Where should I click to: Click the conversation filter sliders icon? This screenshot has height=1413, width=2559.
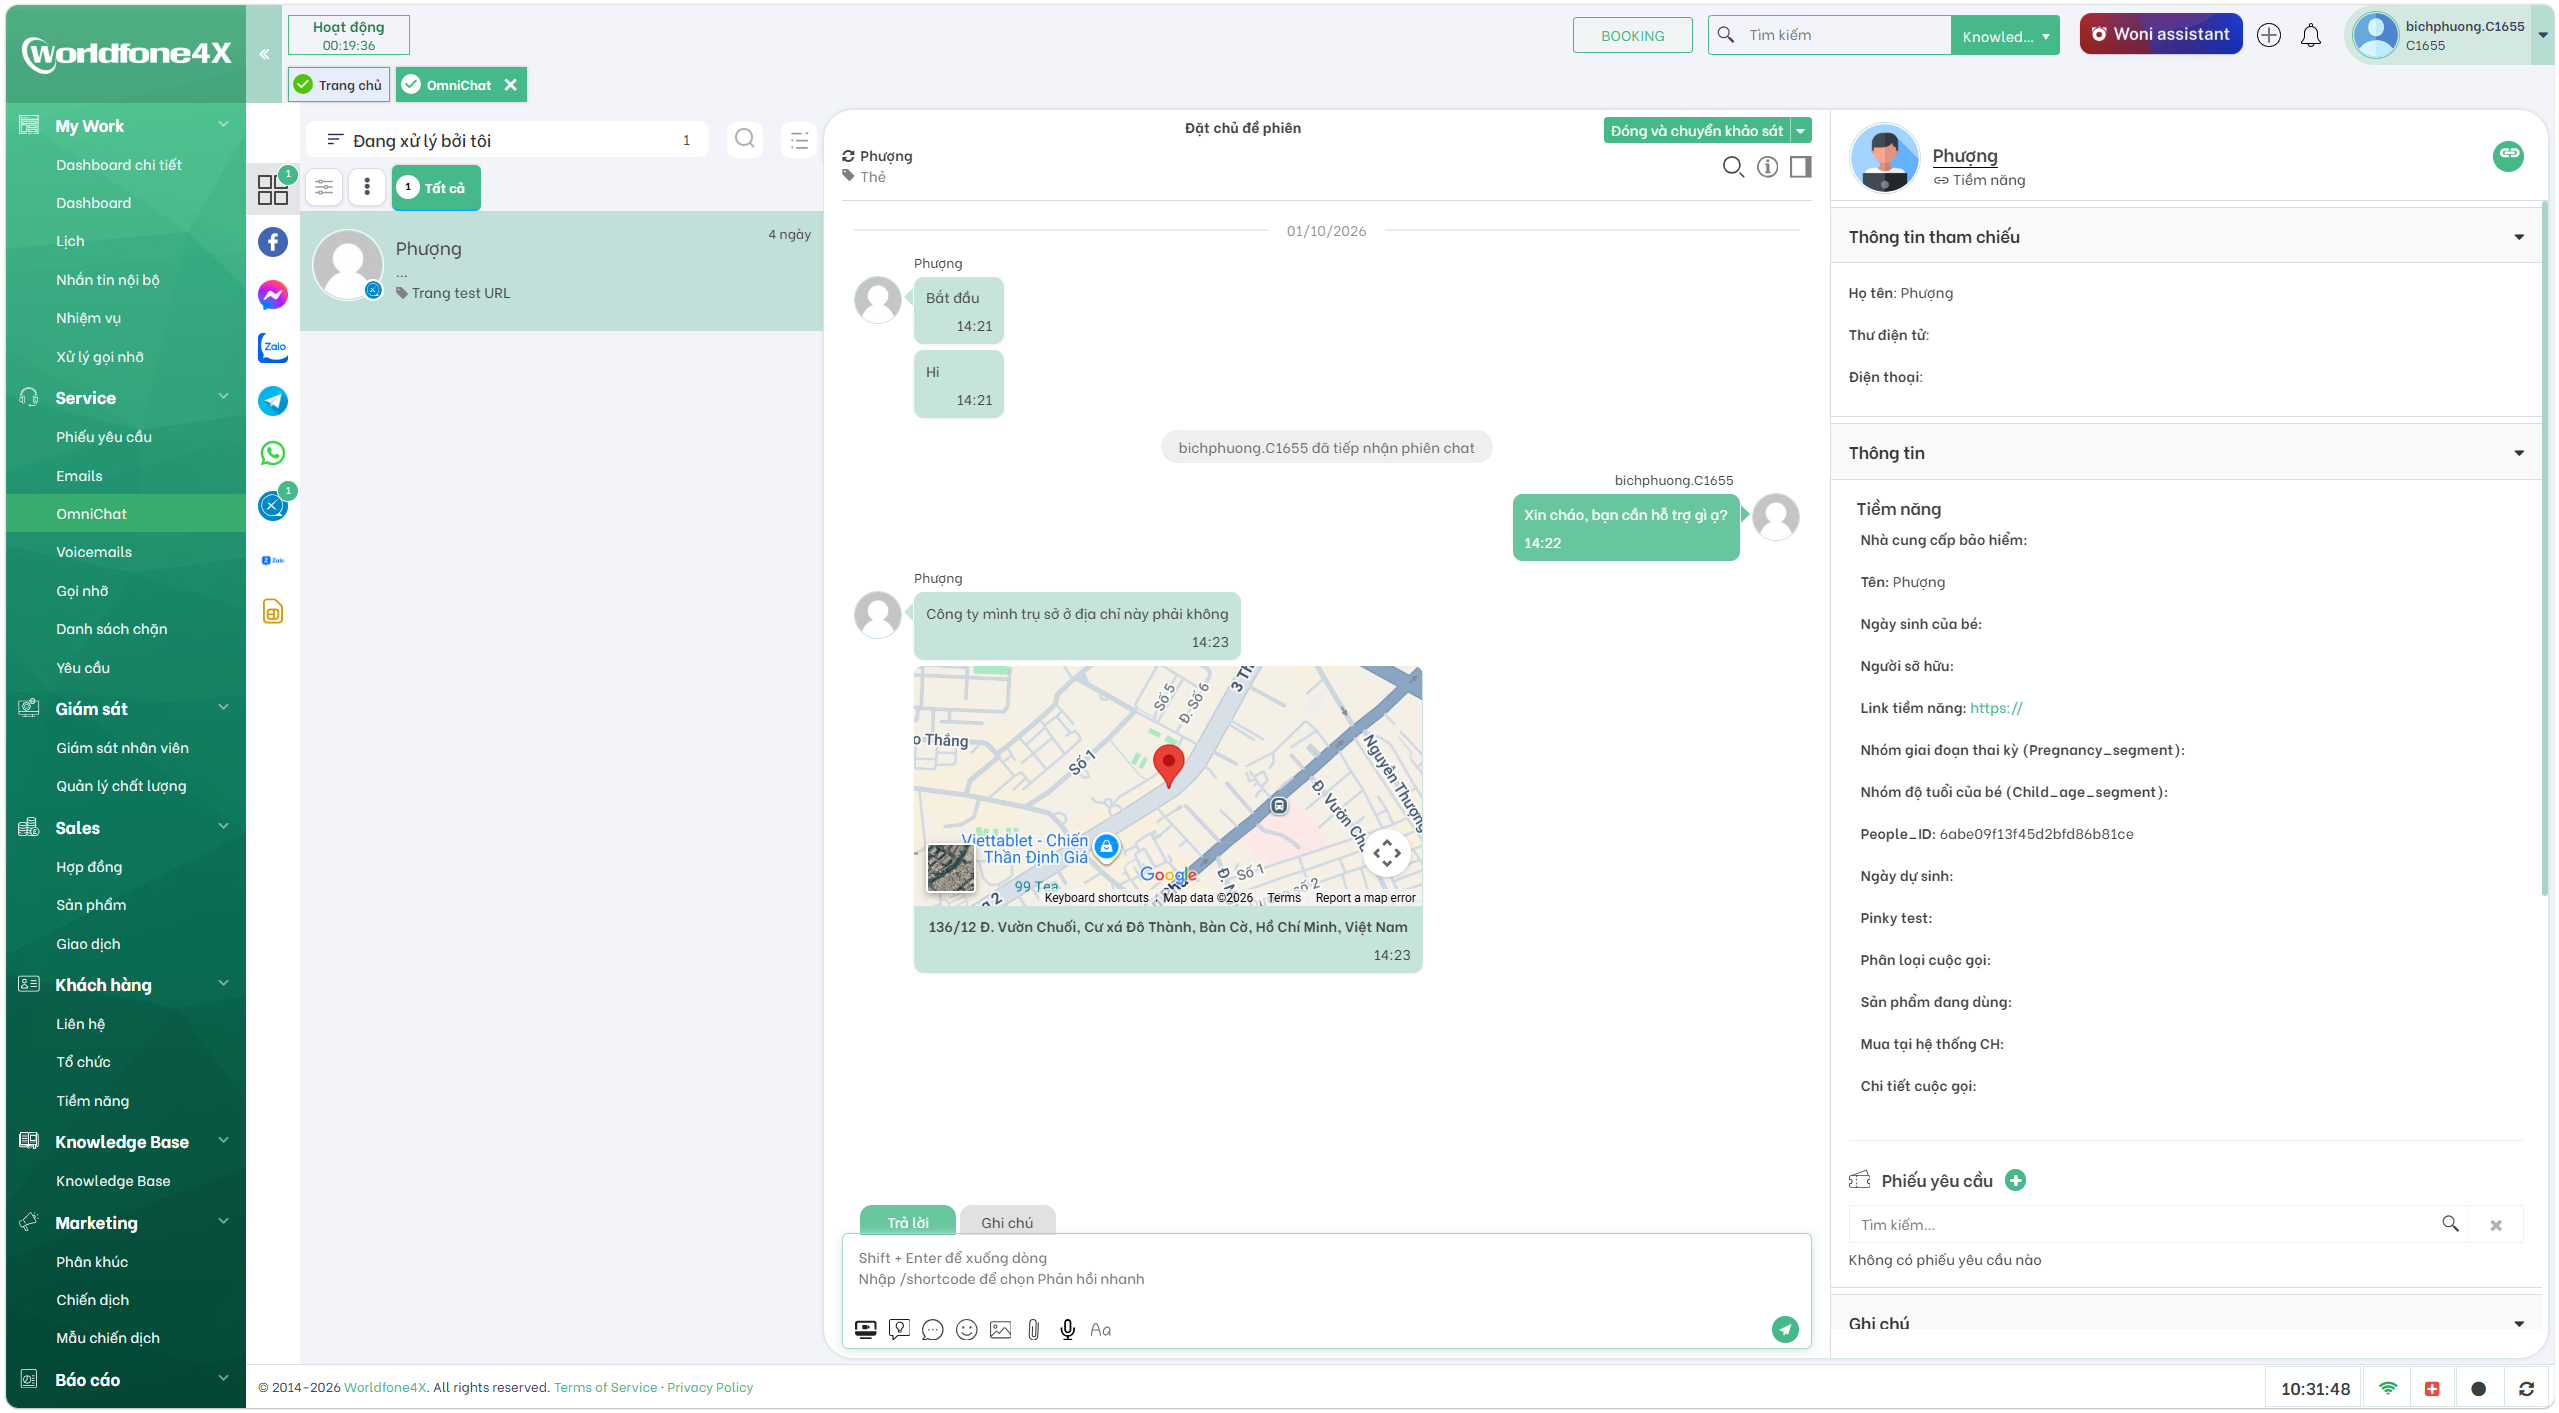point(324,187)
